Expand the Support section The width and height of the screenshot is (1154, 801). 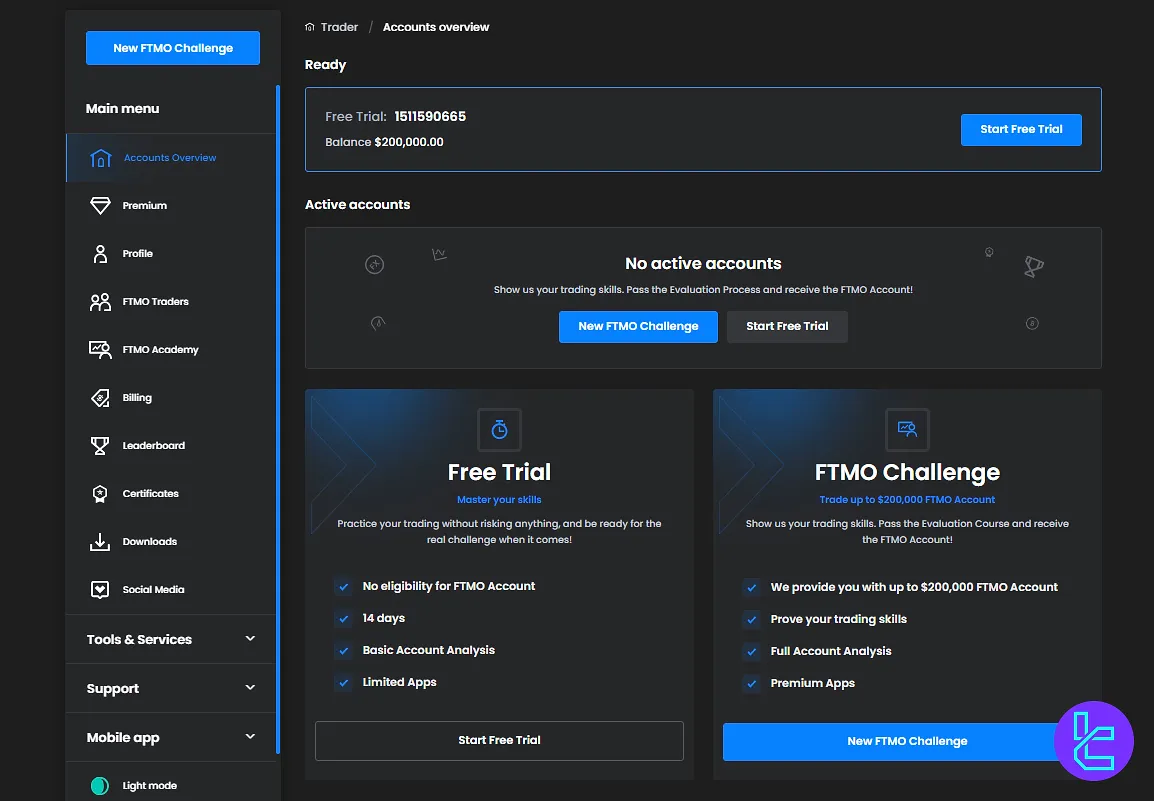(250, 688)
